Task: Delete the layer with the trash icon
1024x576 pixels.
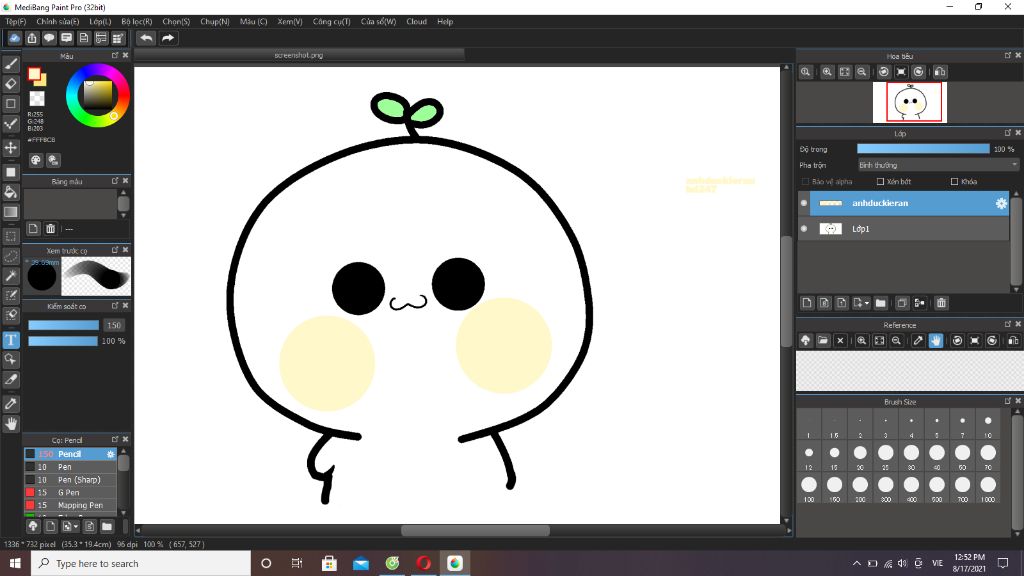Action: tap(941, 303)
